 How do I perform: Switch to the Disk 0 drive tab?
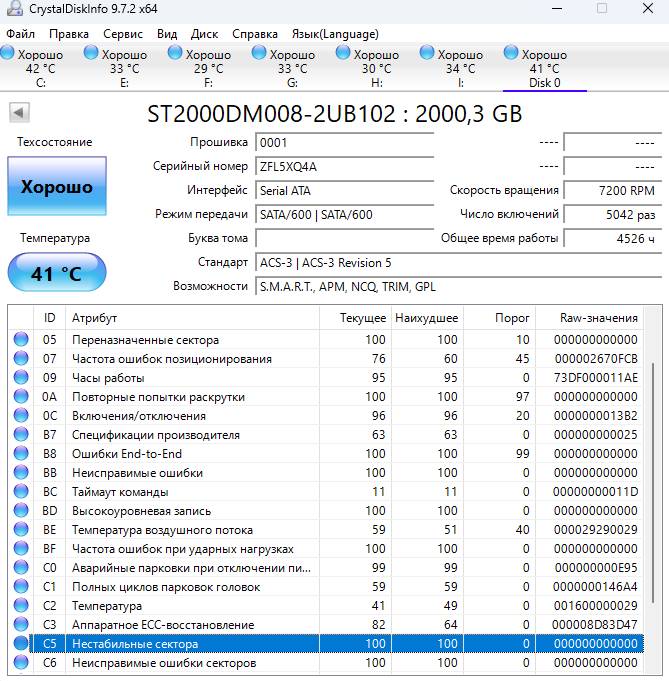(x=544, y=69)
